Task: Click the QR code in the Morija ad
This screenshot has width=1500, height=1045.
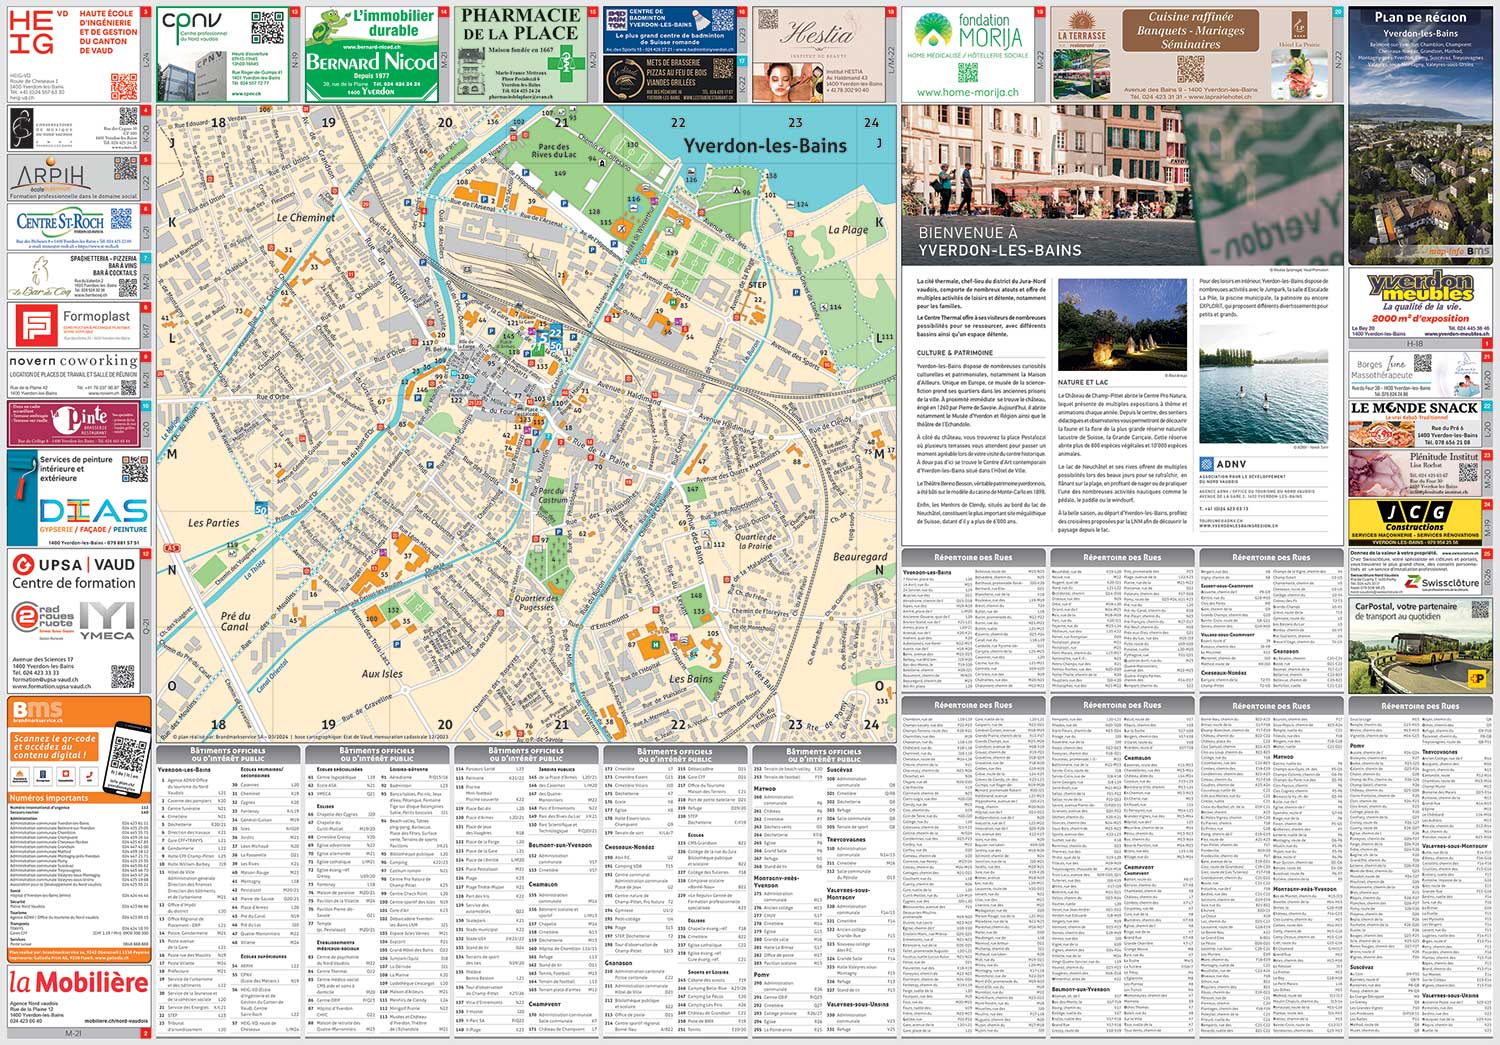Action: [x=967, y=73]
